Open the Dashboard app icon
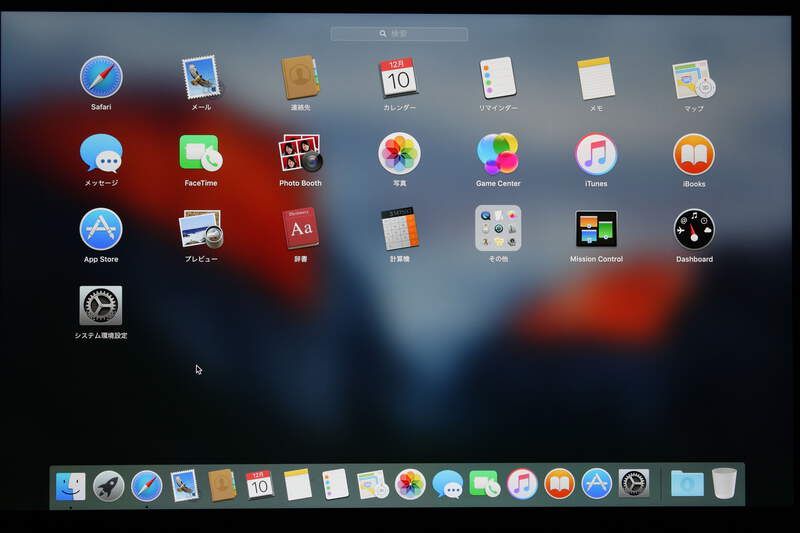This screenshot has width=800, height=533. tap(694, 229)
